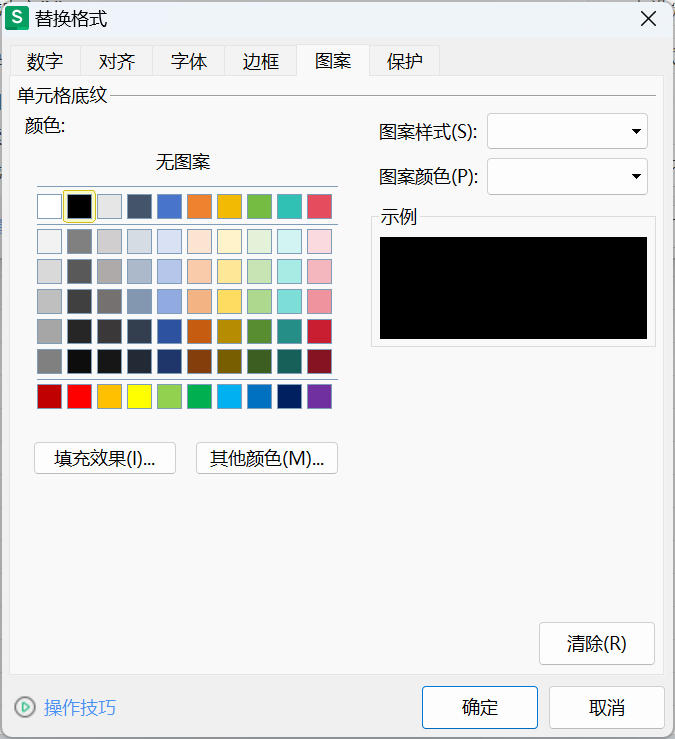Screen dimensions: 675x739
Task: Cancel the dialog with 取消
Action: pyautogui.click(x=607, y=707)
